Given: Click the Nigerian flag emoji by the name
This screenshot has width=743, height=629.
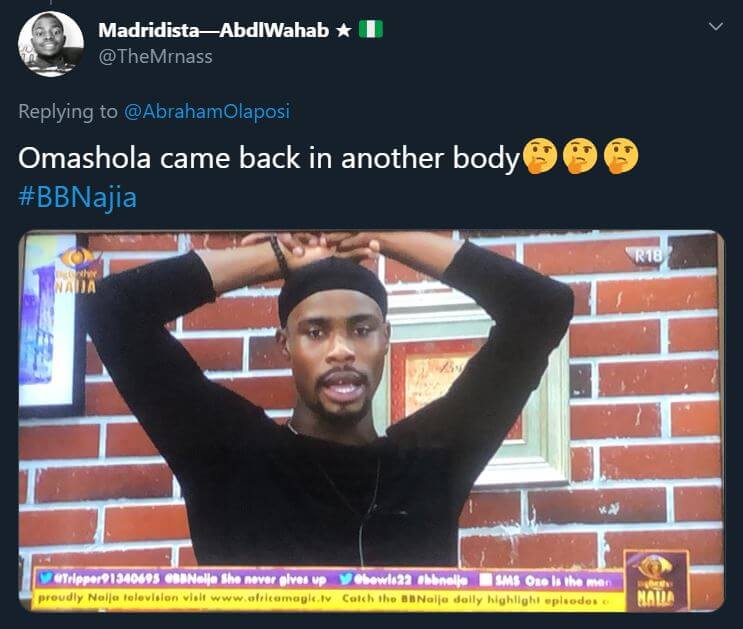Looking at the screenshot, I should (371, 30).
